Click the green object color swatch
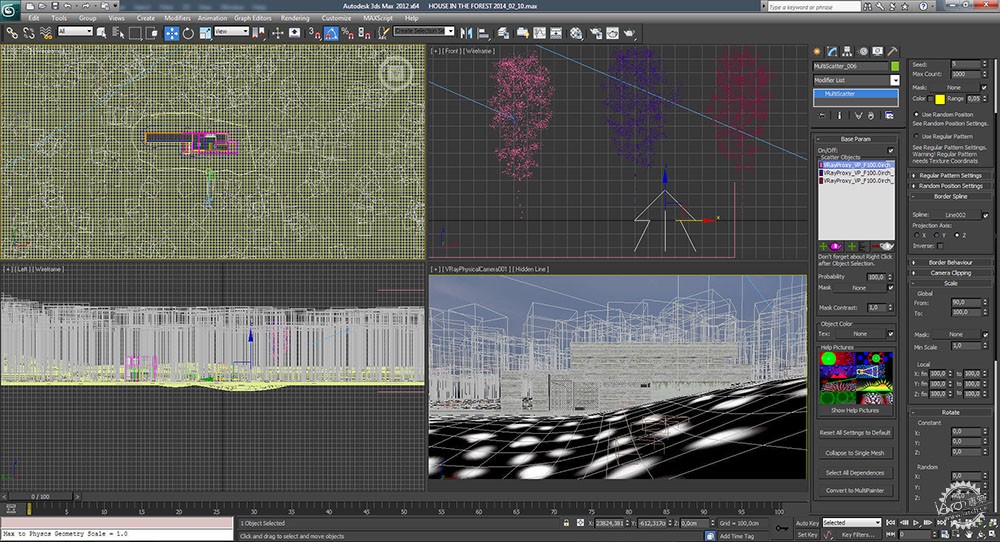 tap(895, 66)
